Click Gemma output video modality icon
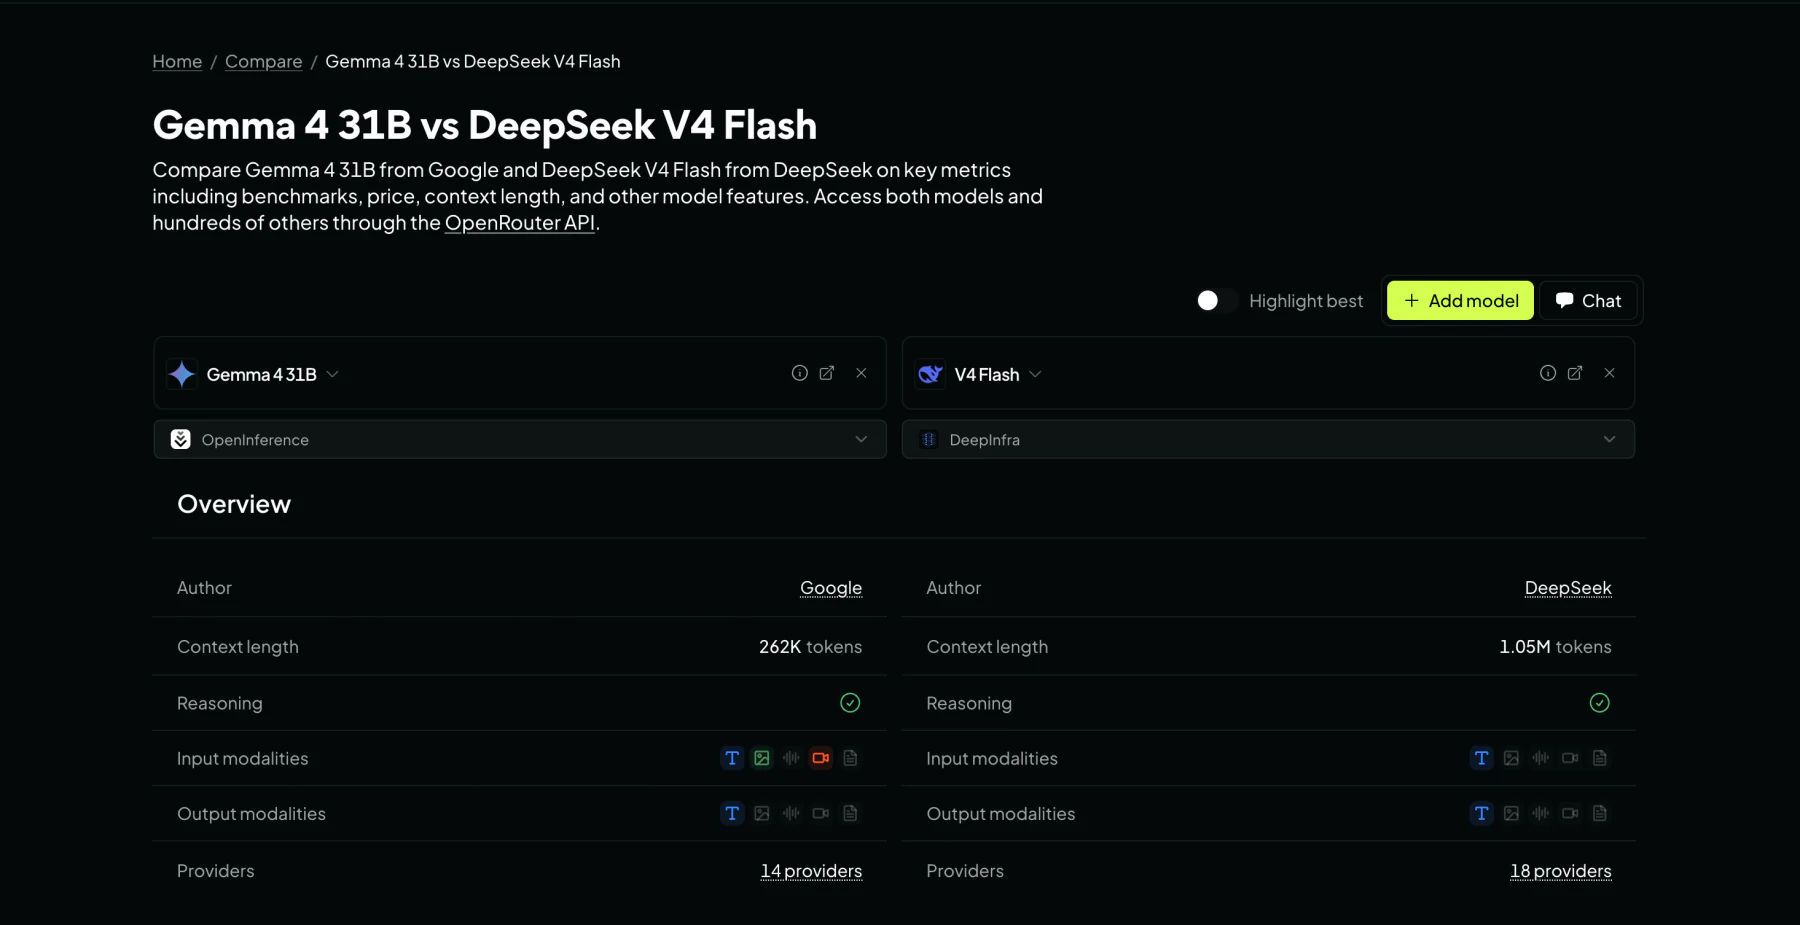 point(821,813)
